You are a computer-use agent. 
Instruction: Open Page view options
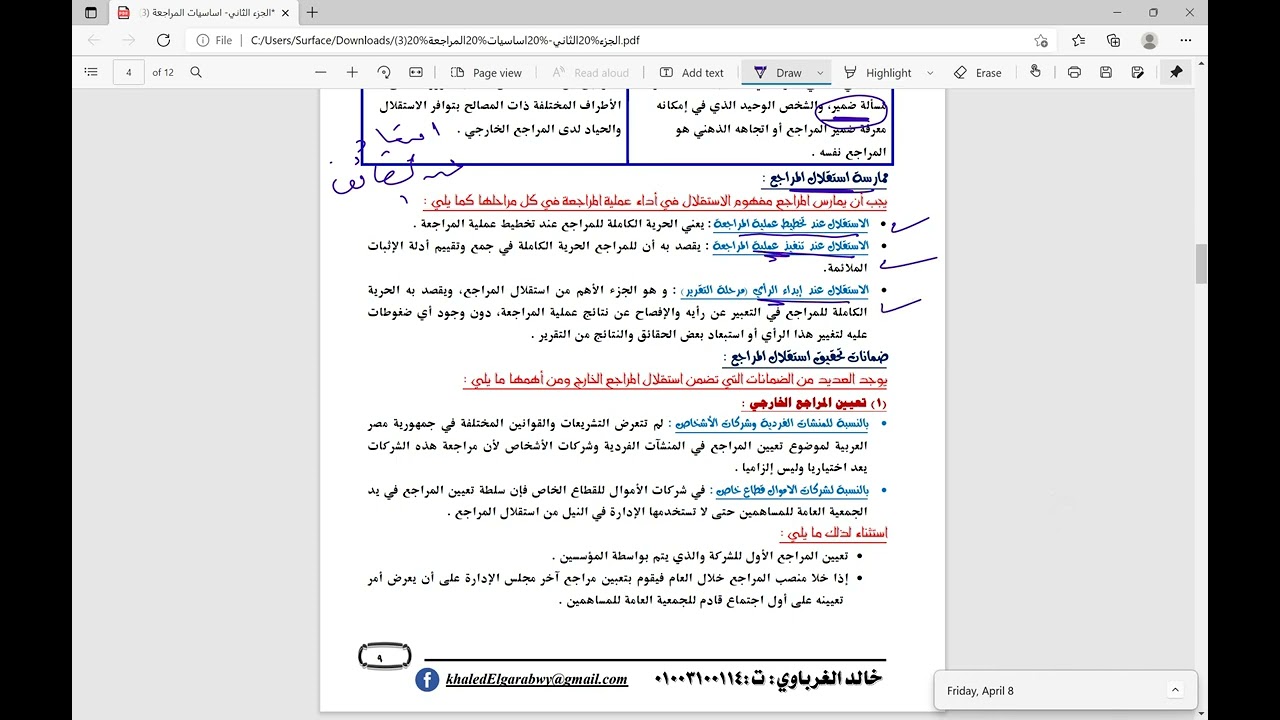[486, 72]
